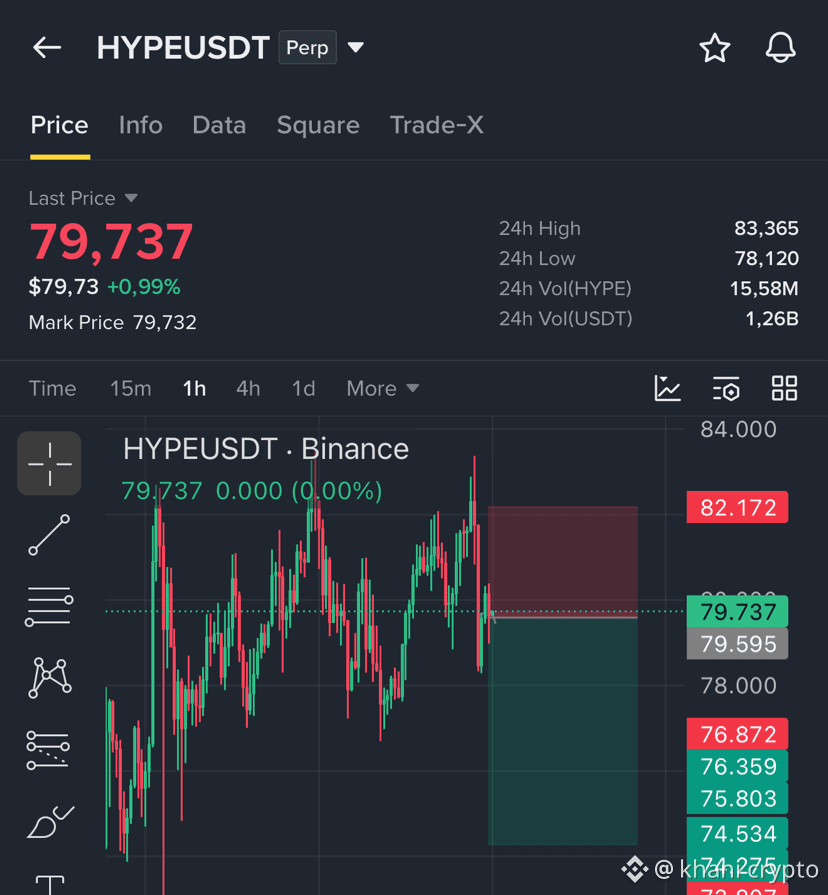Switch chart to 4h interval
This screenshot has height=895, width=828.
248,389
